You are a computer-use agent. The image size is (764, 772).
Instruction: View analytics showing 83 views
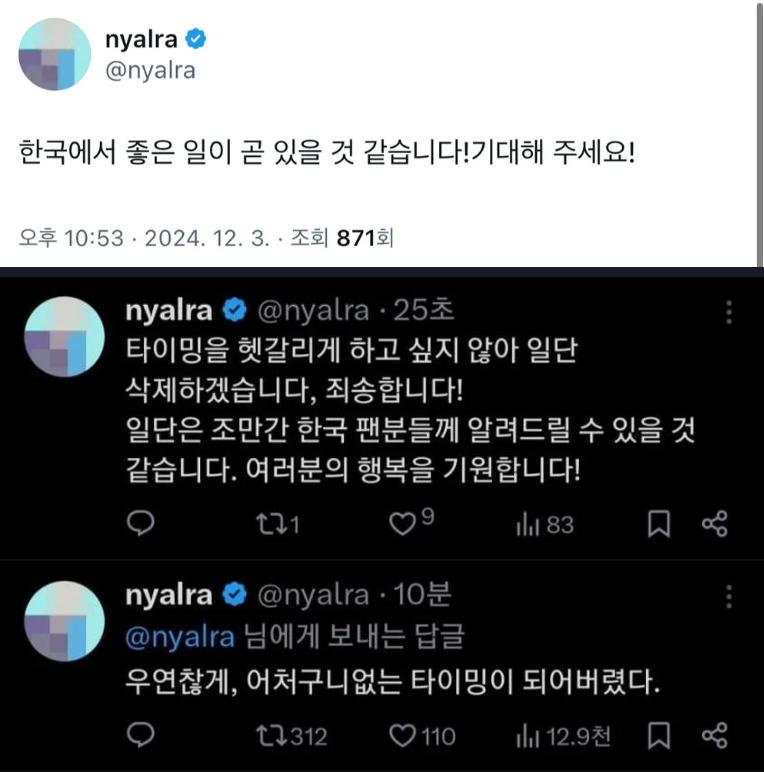545,524
